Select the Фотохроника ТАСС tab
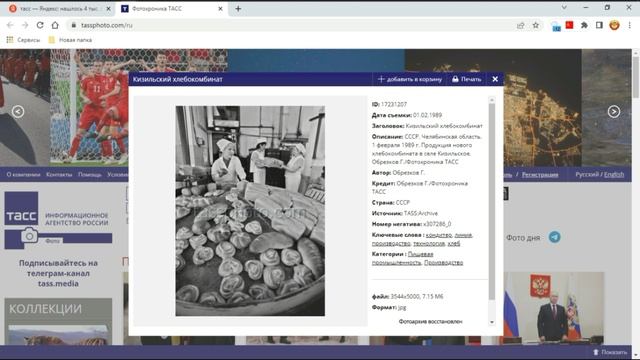 pos(171,9)
